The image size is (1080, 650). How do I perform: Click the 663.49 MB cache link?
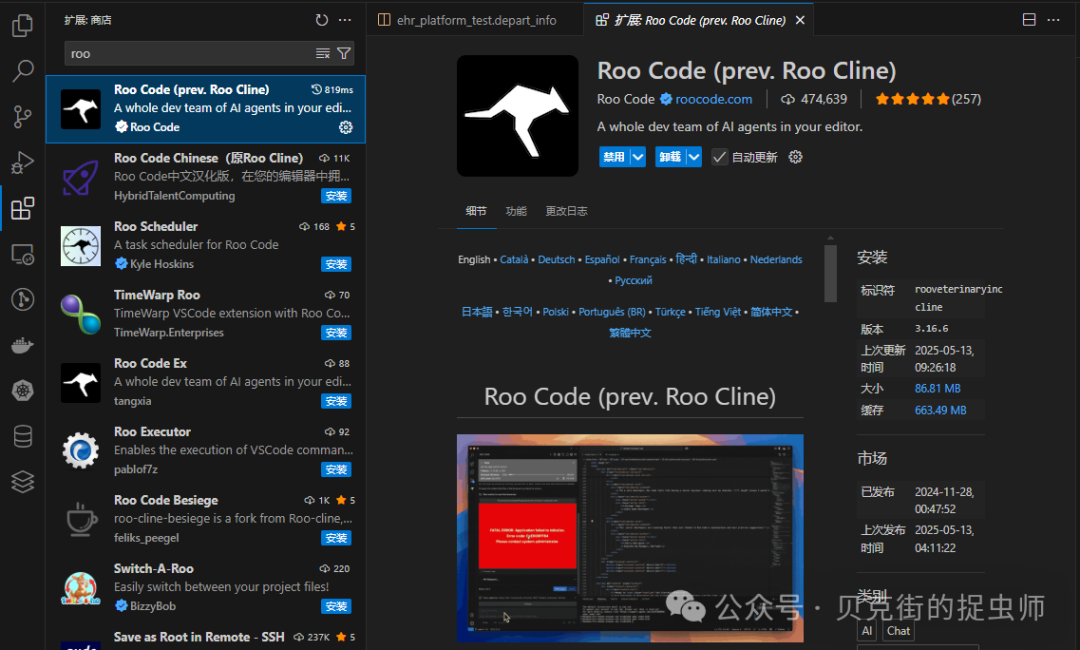coord(940,410)
